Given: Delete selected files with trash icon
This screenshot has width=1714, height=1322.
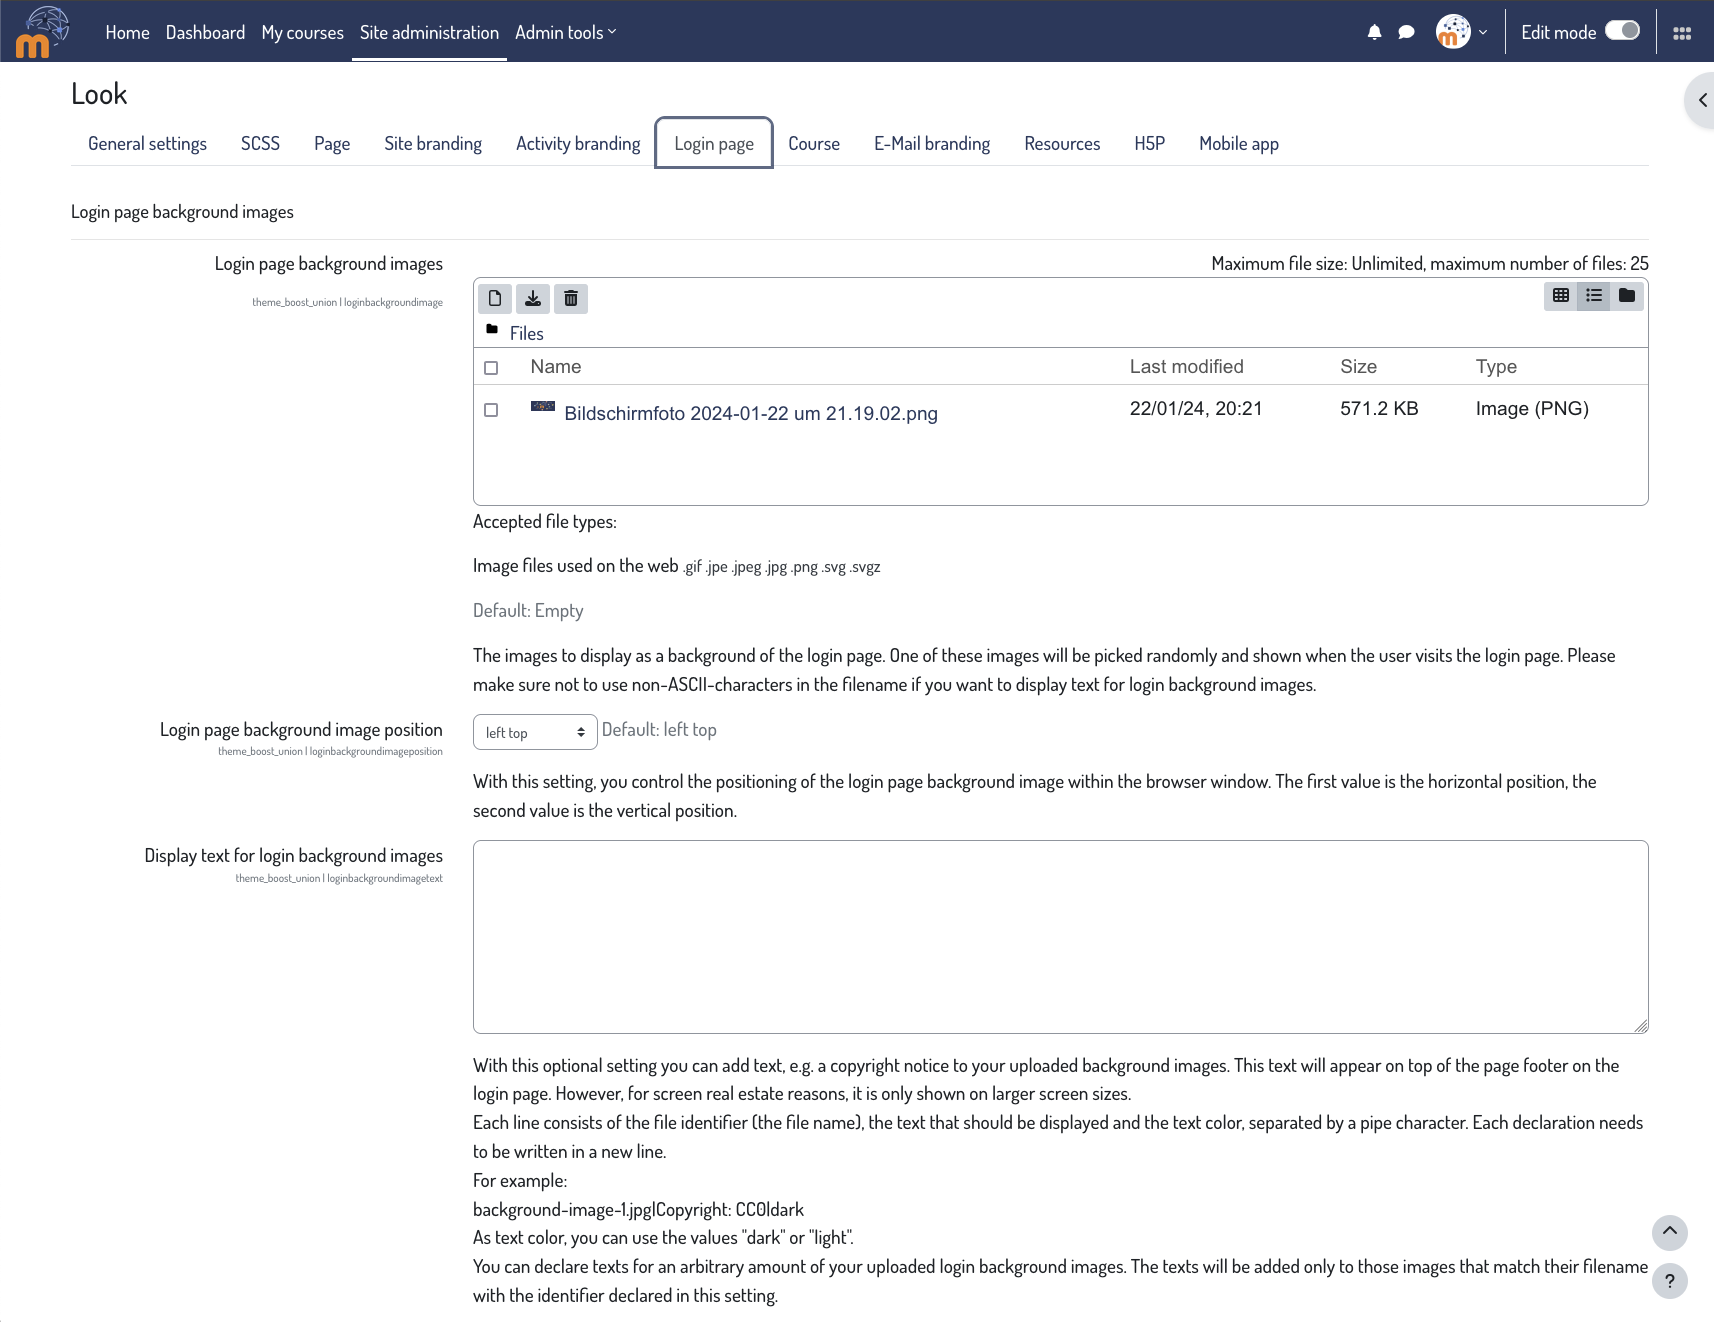Looking at the screenshot, I should click(x=571, y=298).
